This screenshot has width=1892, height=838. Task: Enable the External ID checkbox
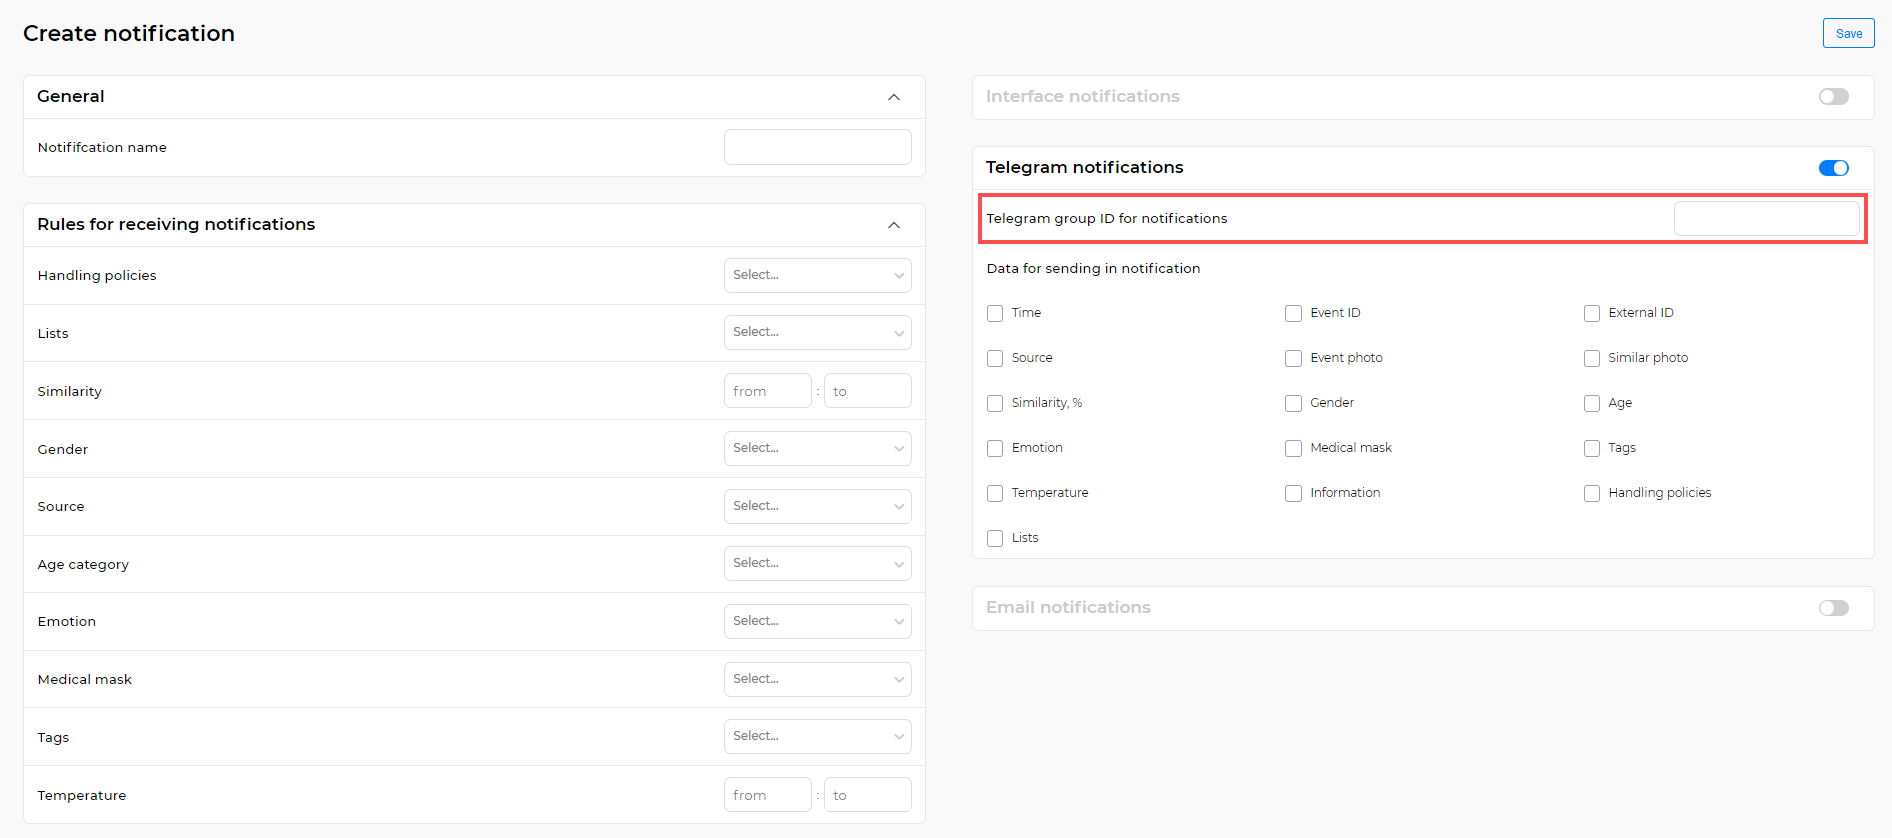coord(1592,314)
